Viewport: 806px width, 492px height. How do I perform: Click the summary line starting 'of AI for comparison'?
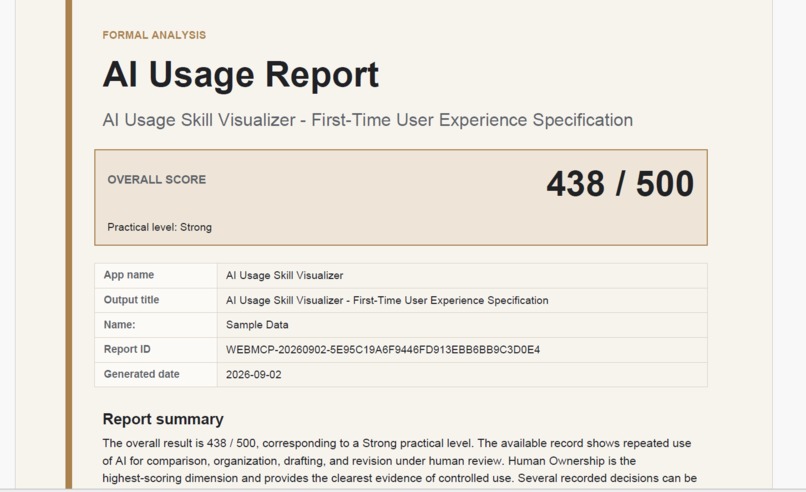click(369, 461)
